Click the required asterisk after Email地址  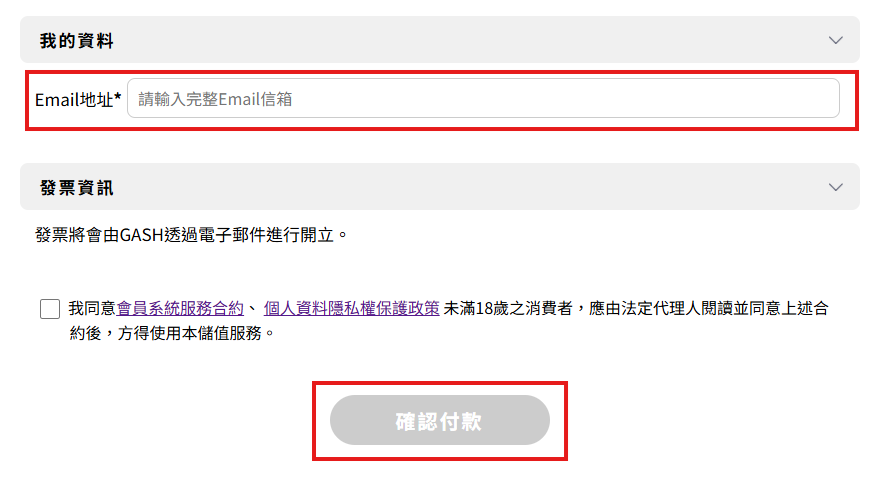click(118, 97)
